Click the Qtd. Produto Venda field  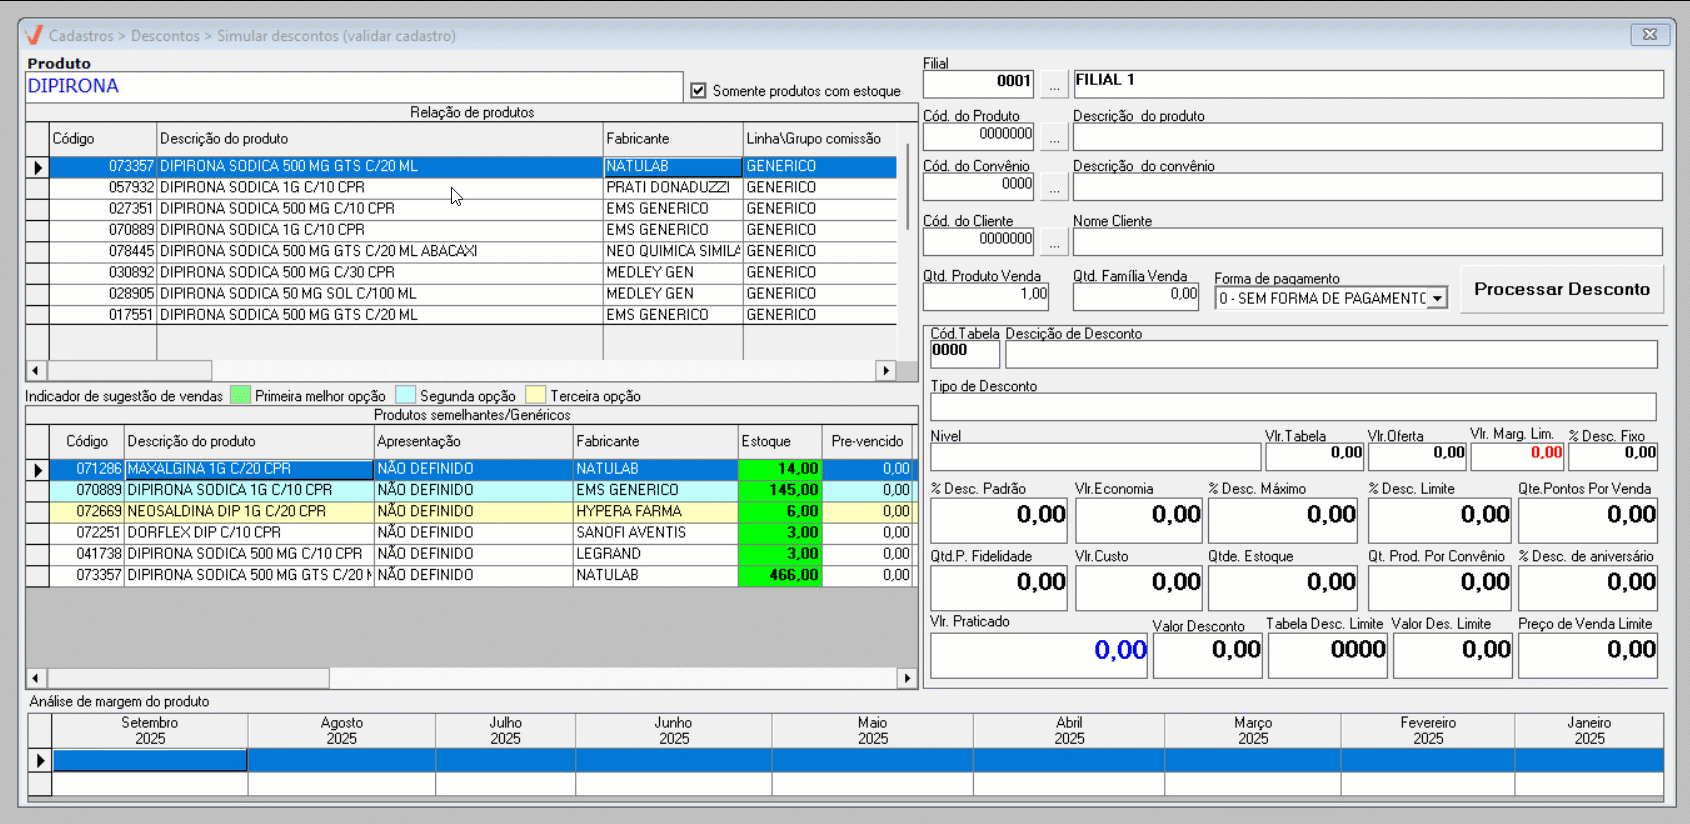[x=985, y=295]
